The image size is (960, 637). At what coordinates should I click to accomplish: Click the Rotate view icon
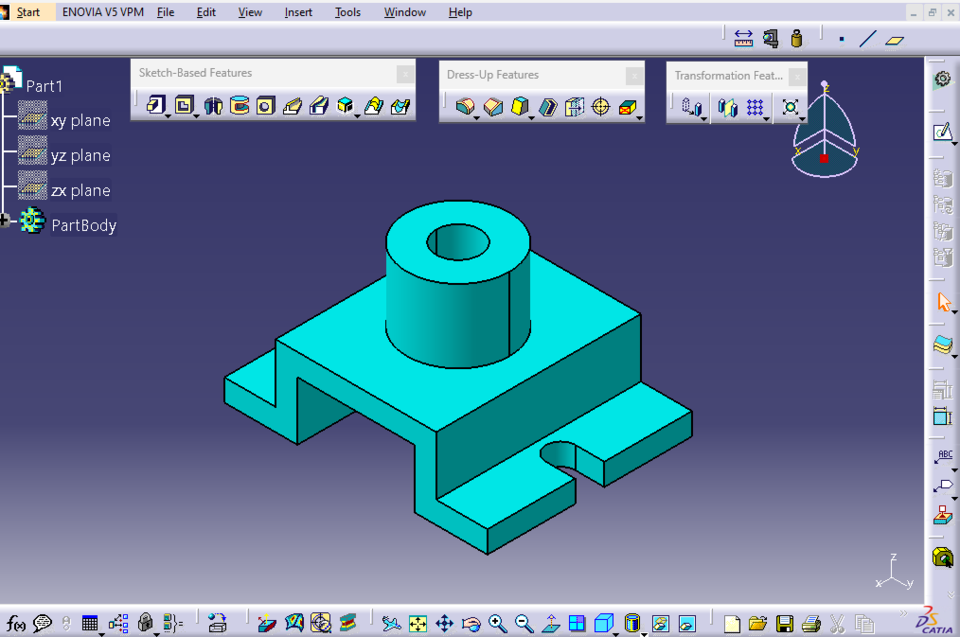[x=470, y=624]
